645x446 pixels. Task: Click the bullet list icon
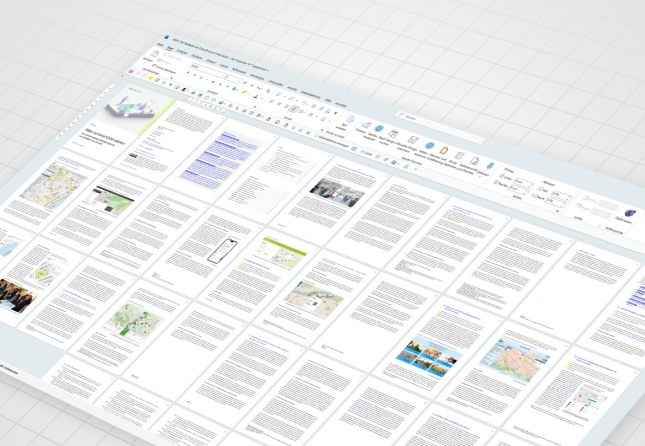point(278,94)
